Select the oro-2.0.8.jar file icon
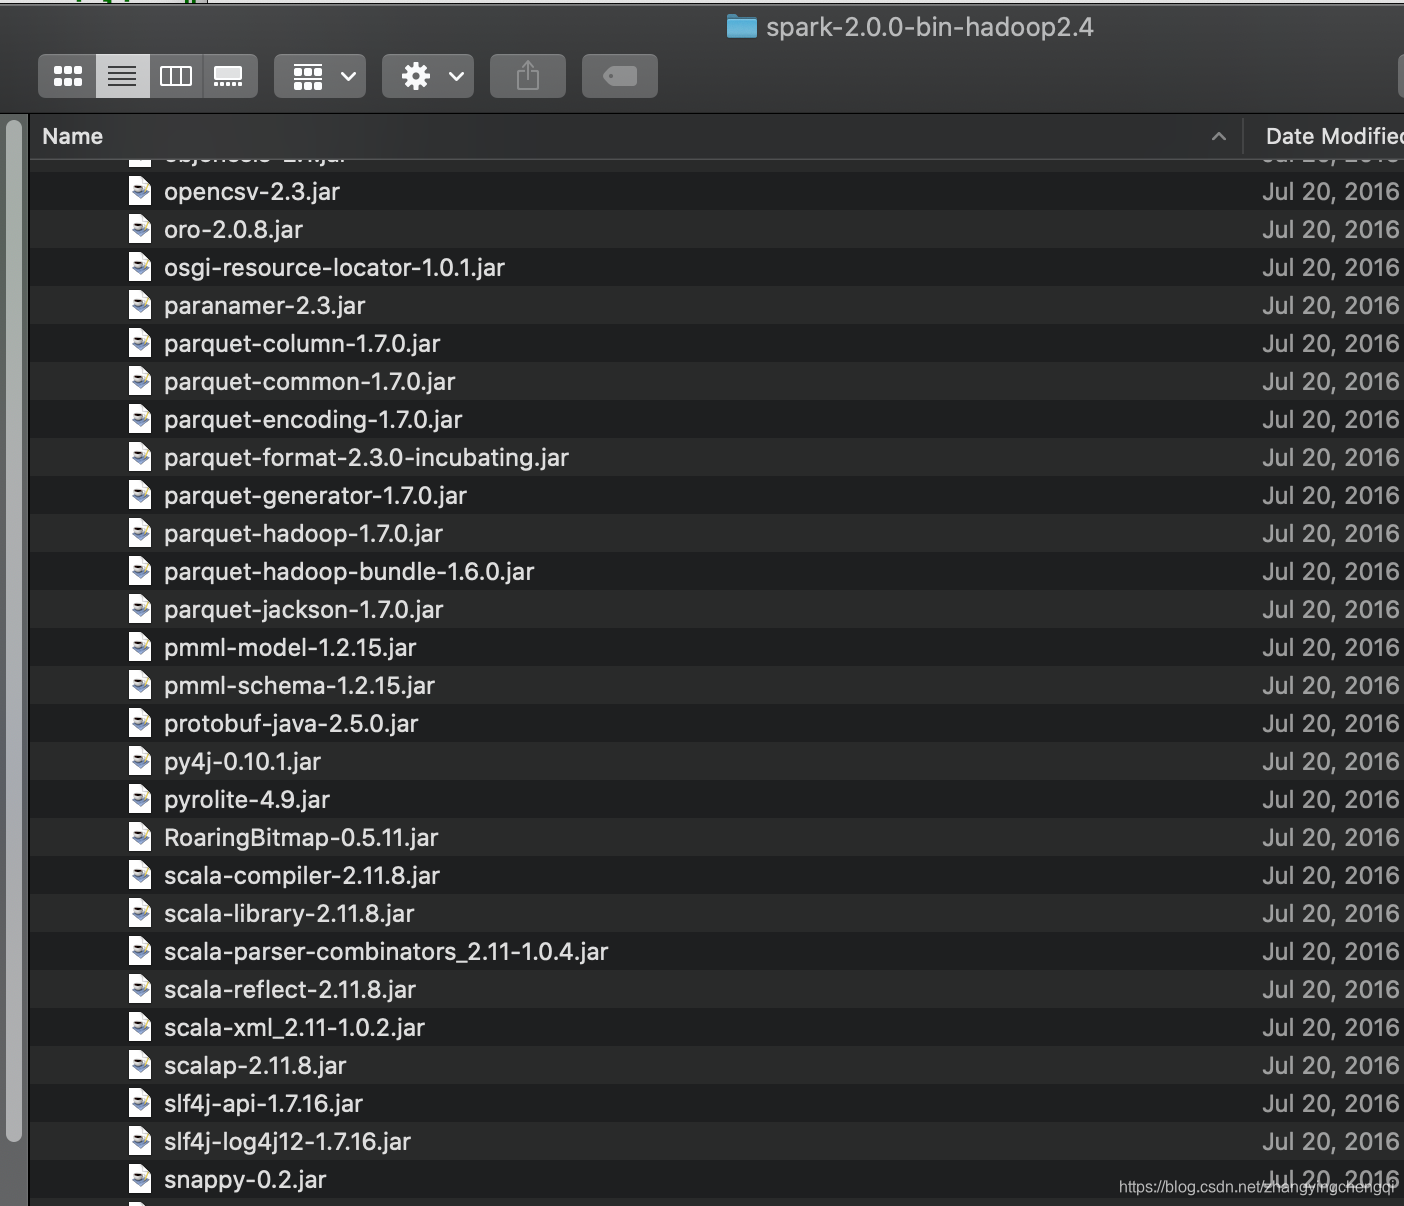This screenshot has height=1206, width=1404. [140, 229]
